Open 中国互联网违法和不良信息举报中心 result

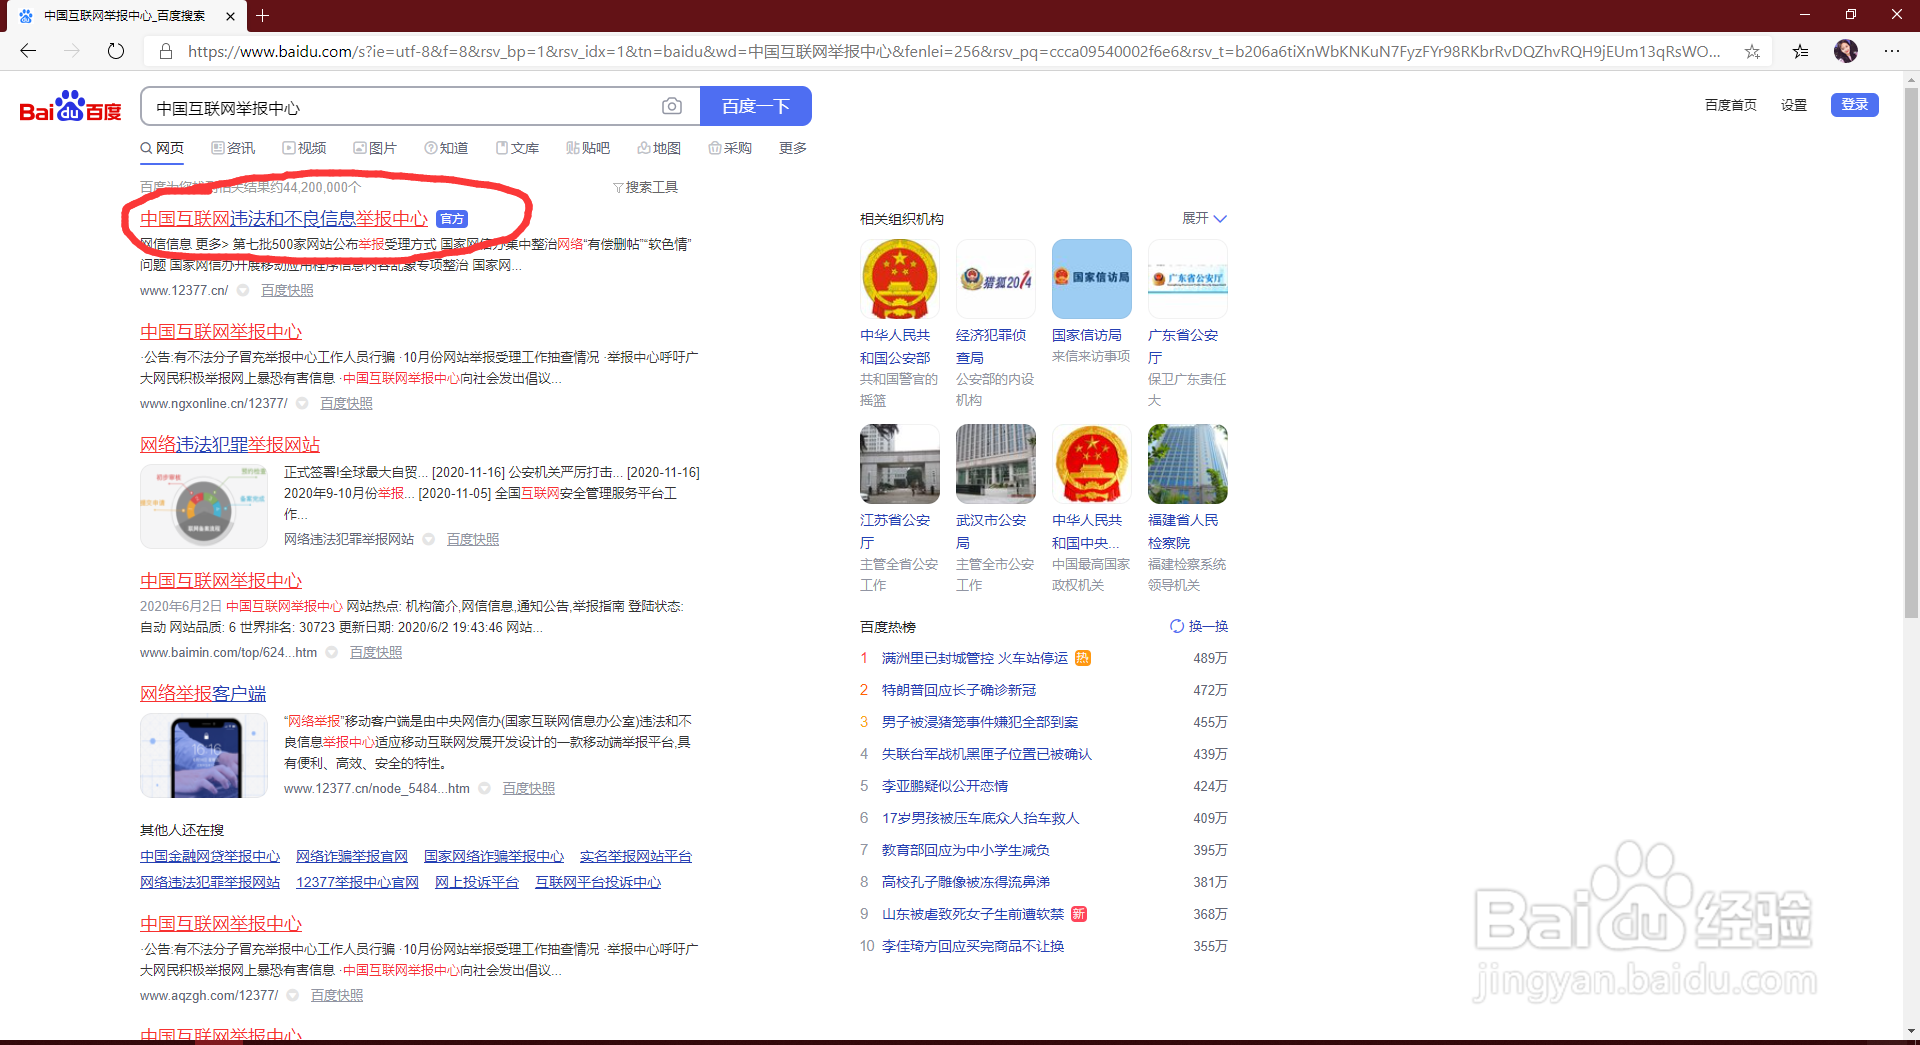(x=284, y=219)
